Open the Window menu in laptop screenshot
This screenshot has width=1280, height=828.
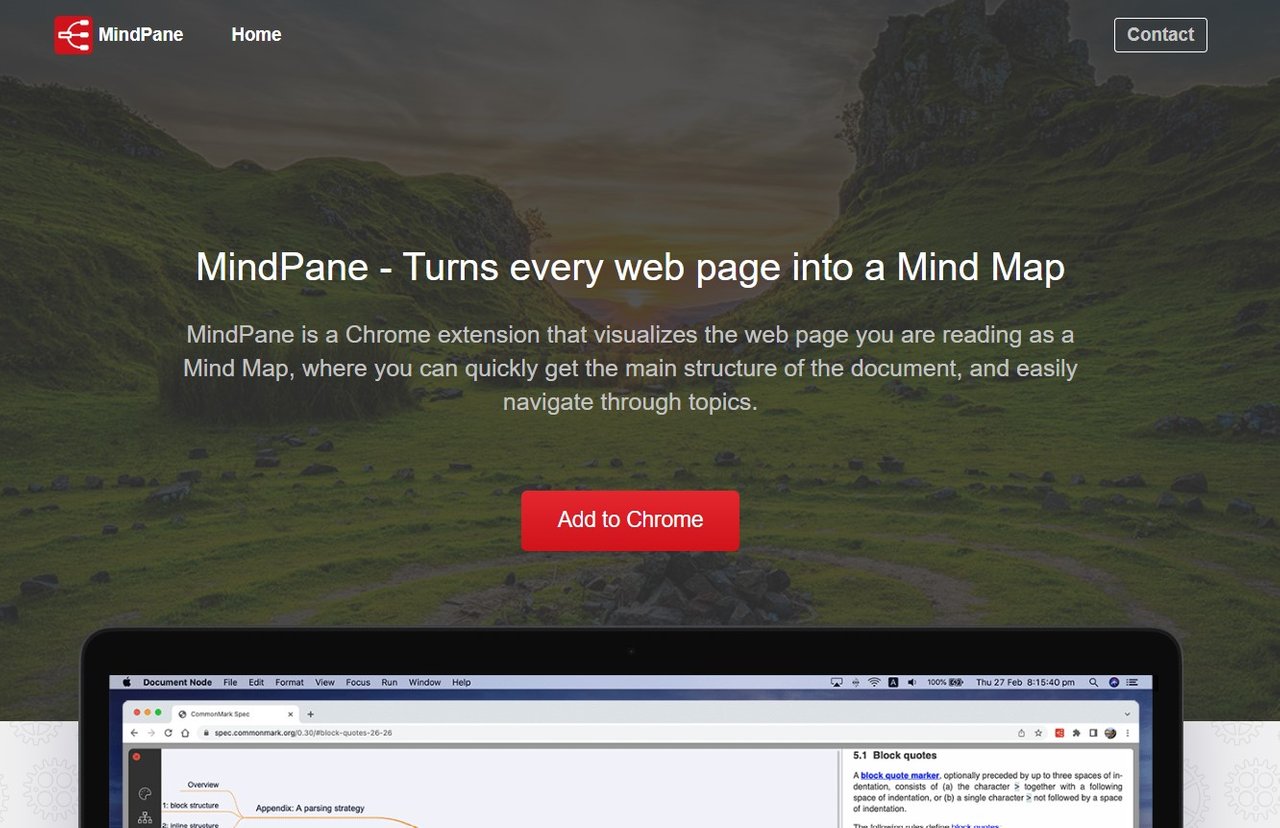point(425,682)
